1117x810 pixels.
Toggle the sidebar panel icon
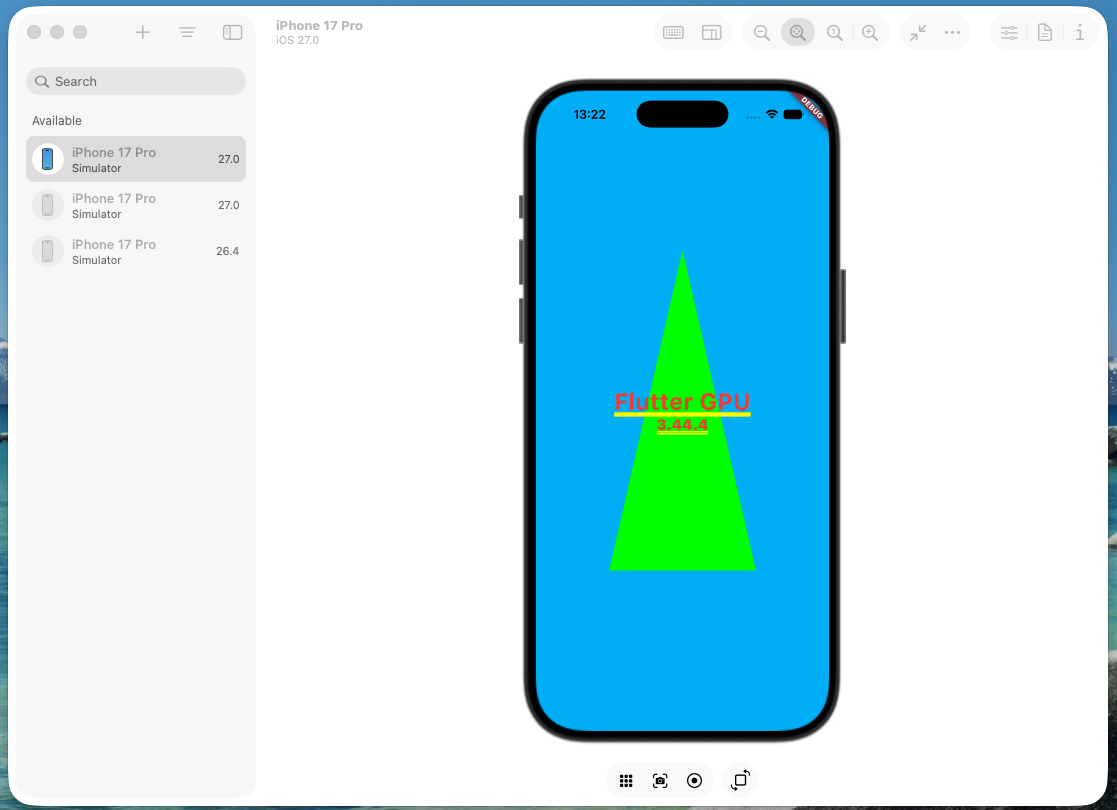coord(232,32)
